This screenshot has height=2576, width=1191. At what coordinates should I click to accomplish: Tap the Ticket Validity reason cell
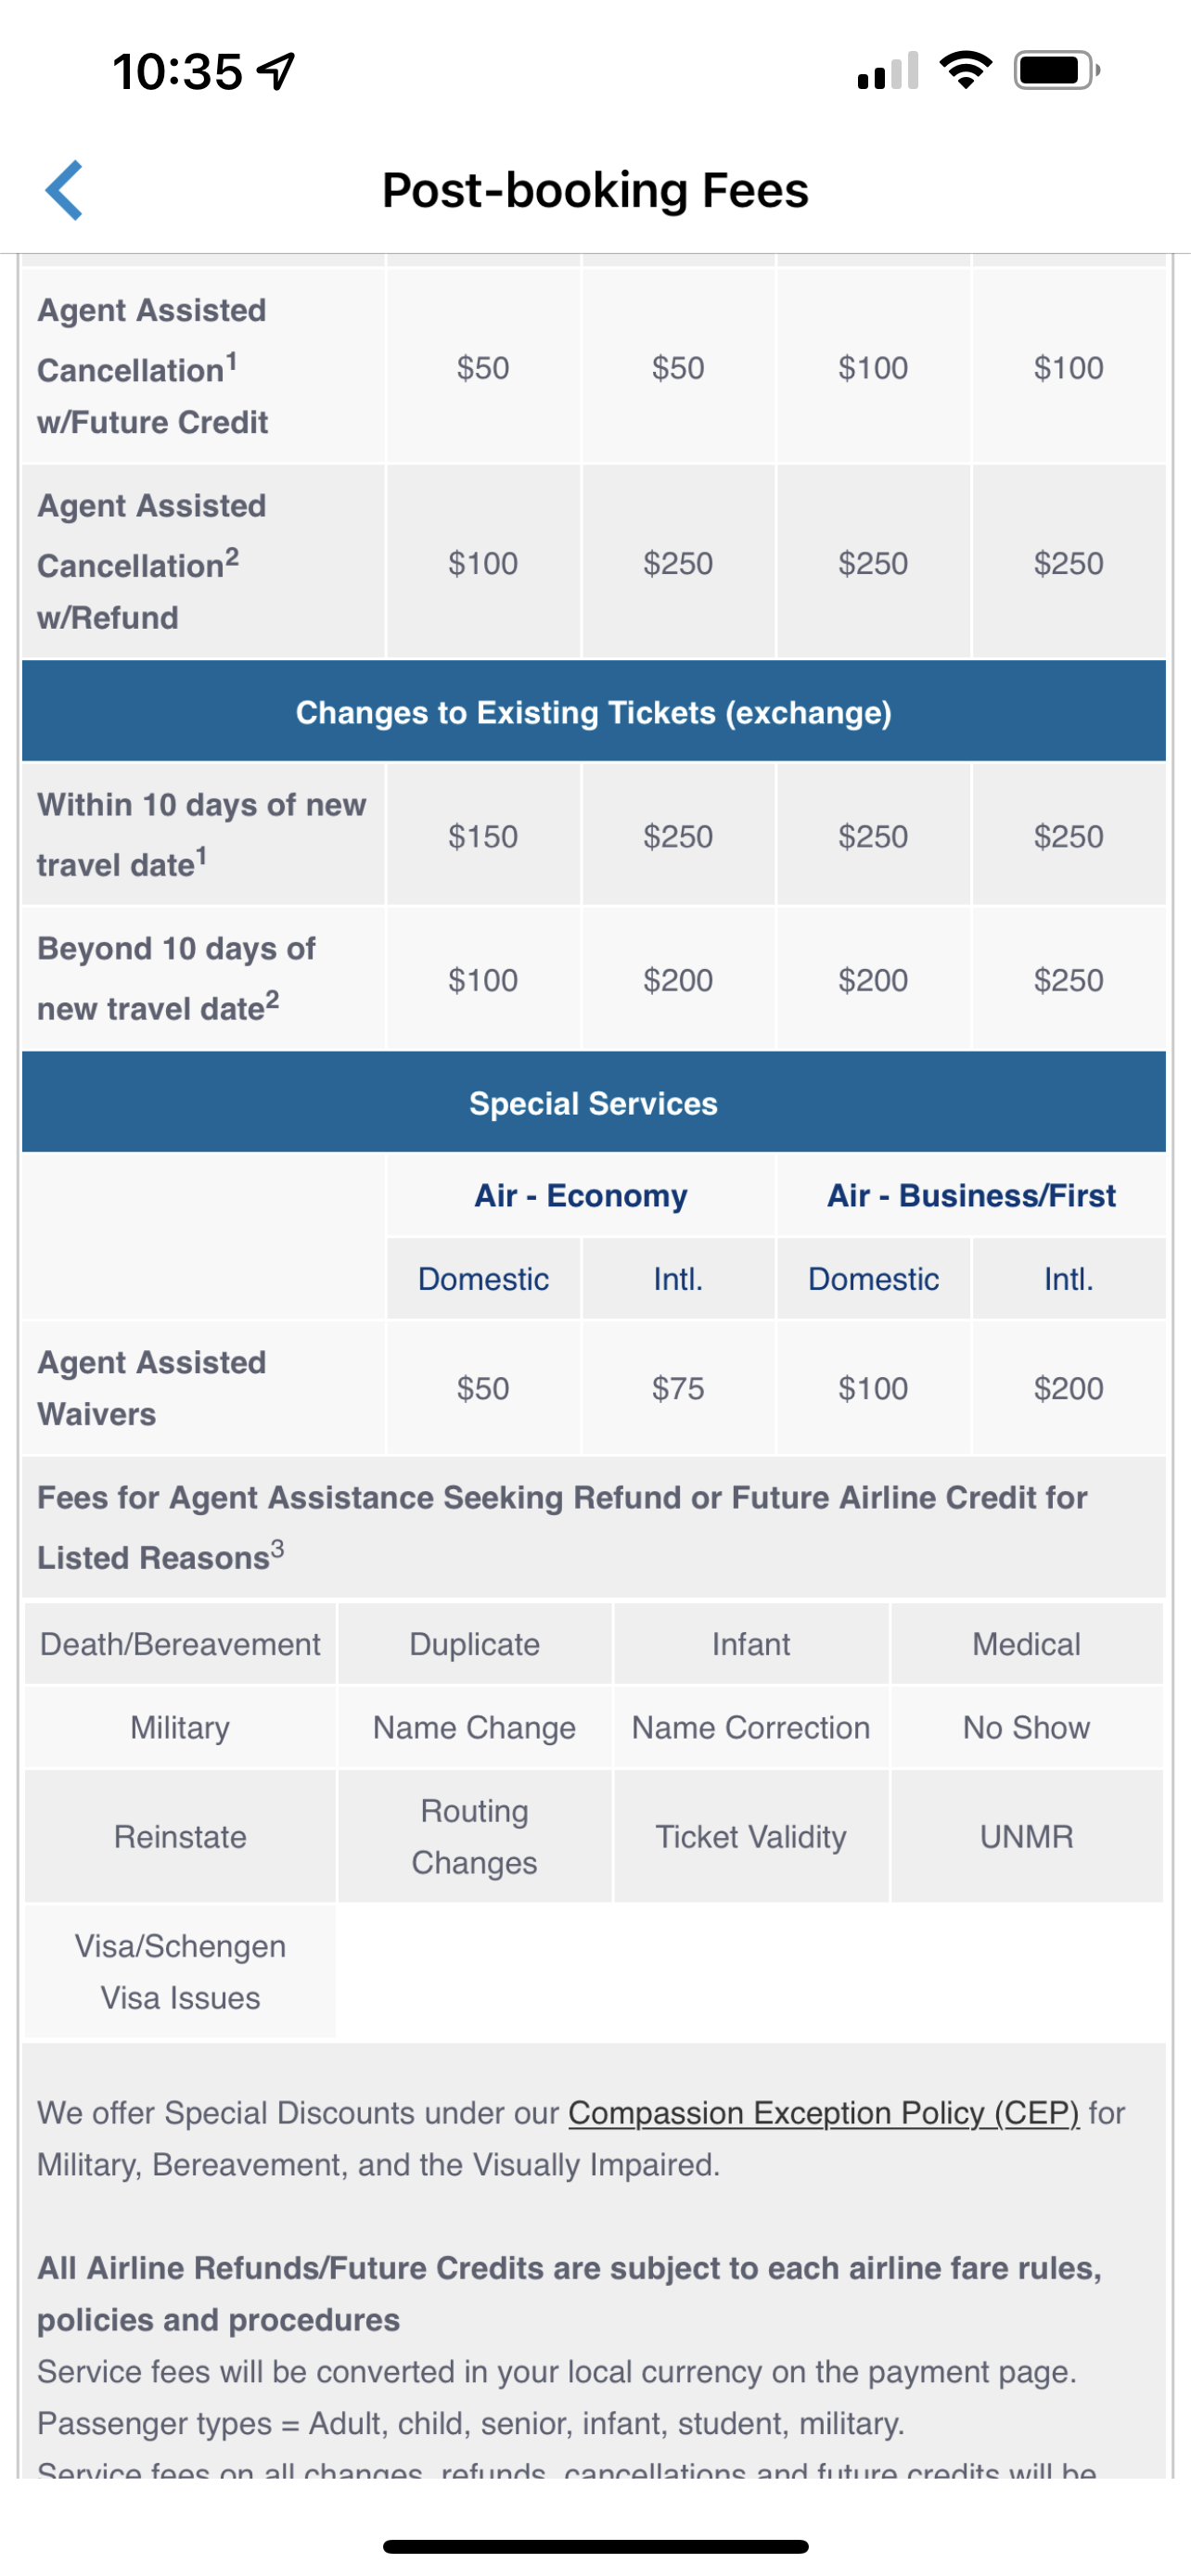[751, 1837]
